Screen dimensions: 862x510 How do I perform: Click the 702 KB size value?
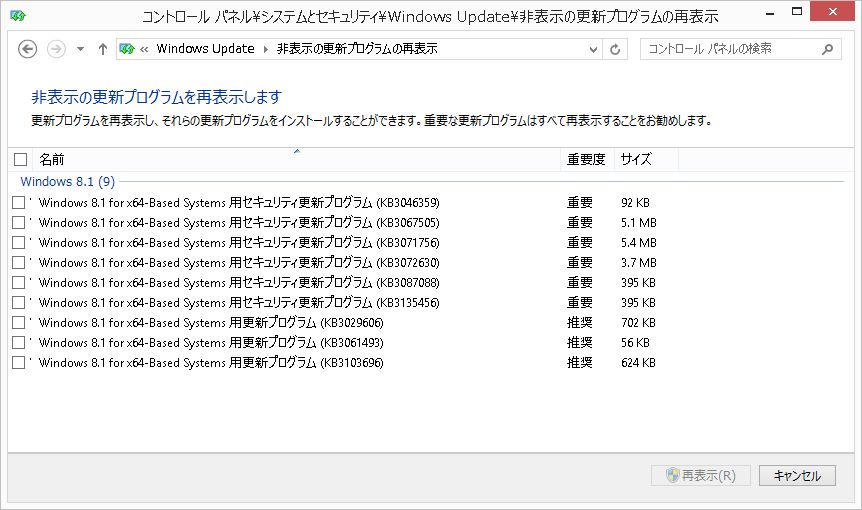click(638, 323)
